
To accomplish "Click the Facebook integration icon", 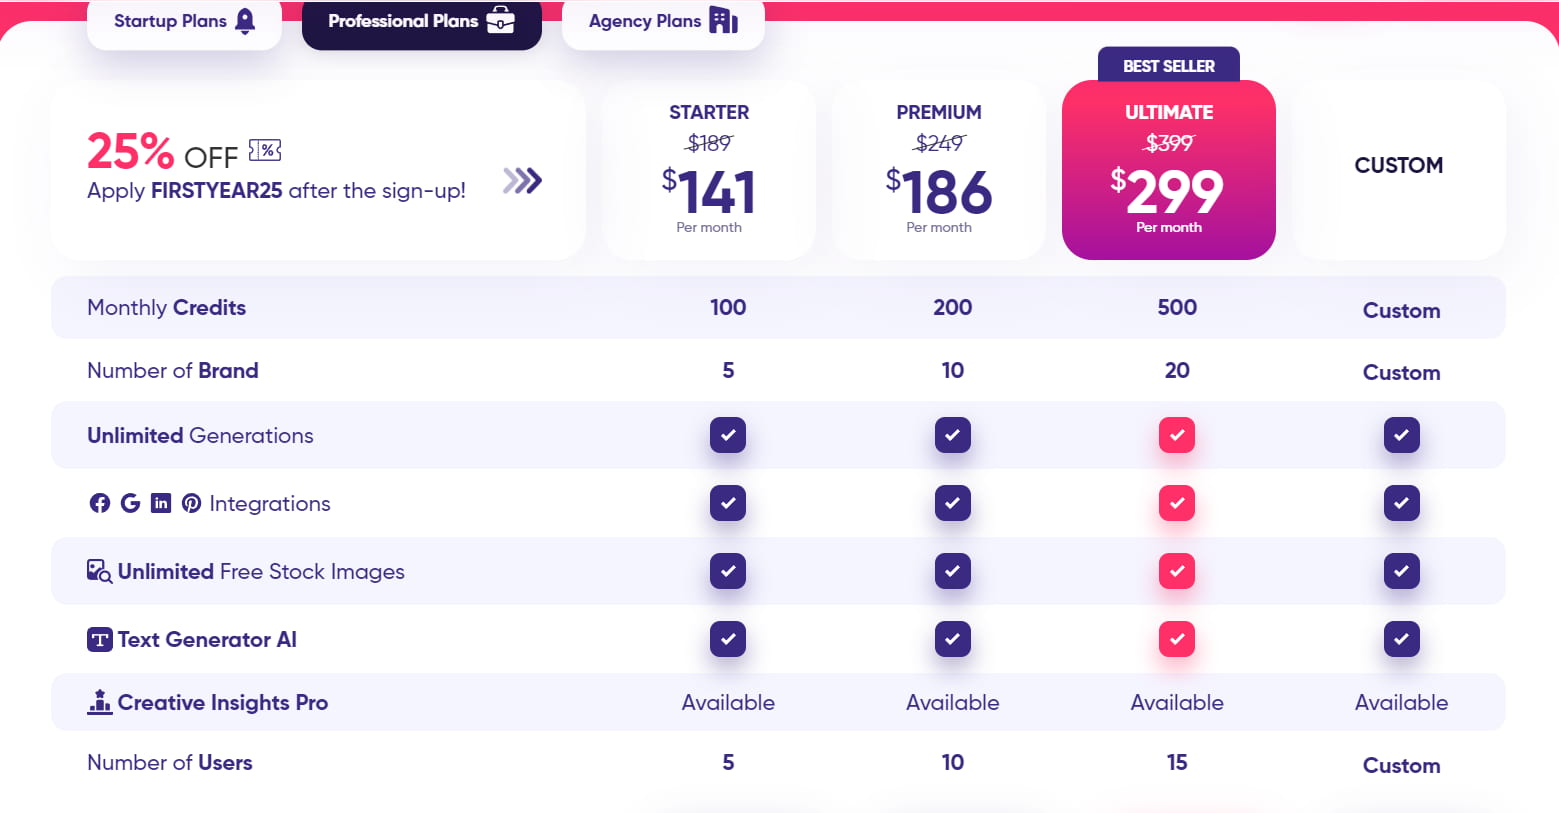I will coord(100,503).
